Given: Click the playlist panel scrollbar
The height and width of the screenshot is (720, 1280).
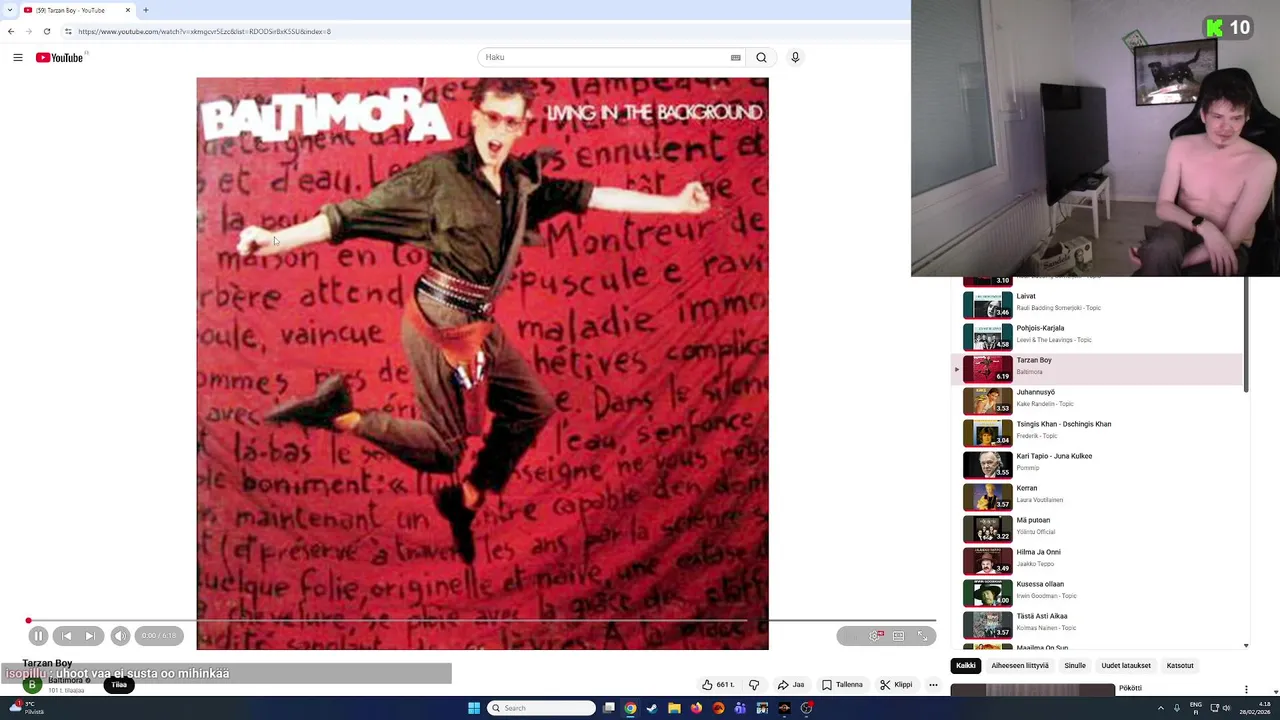Looking at the screenshot, I should tap(1246, 335).
